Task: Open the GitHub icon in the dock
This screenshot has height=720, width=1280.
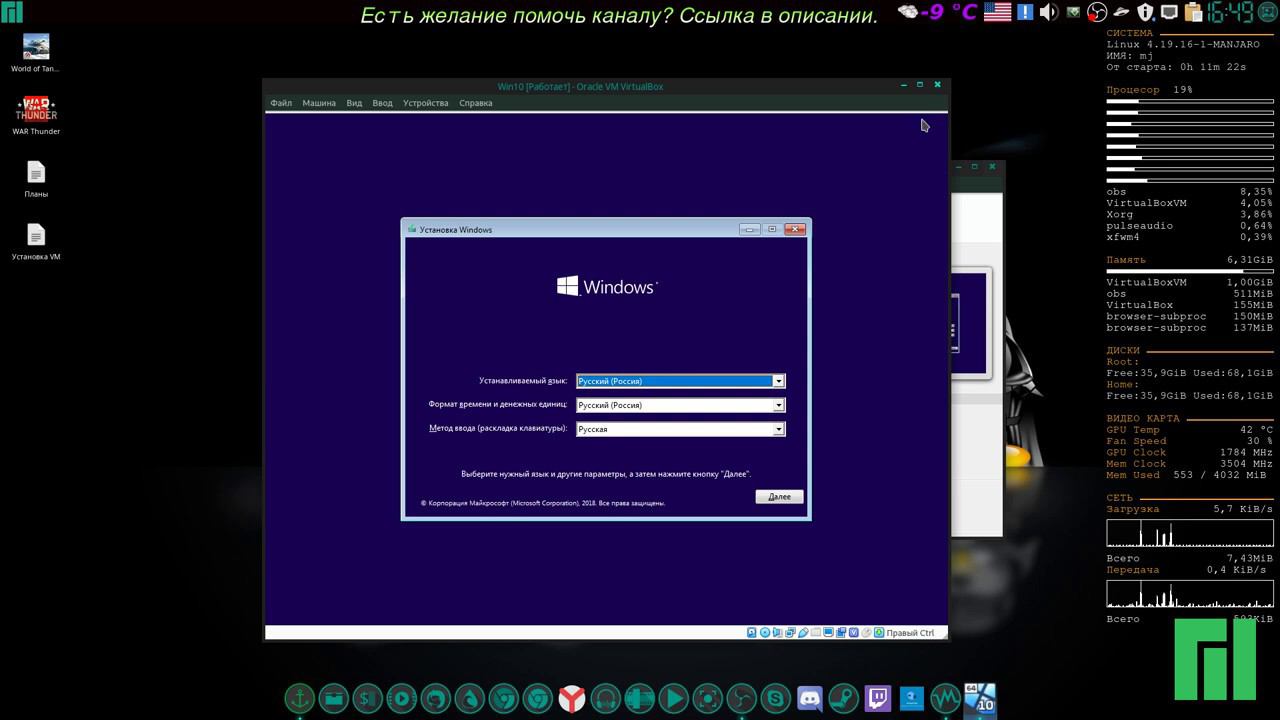Action: click(436, 697)
